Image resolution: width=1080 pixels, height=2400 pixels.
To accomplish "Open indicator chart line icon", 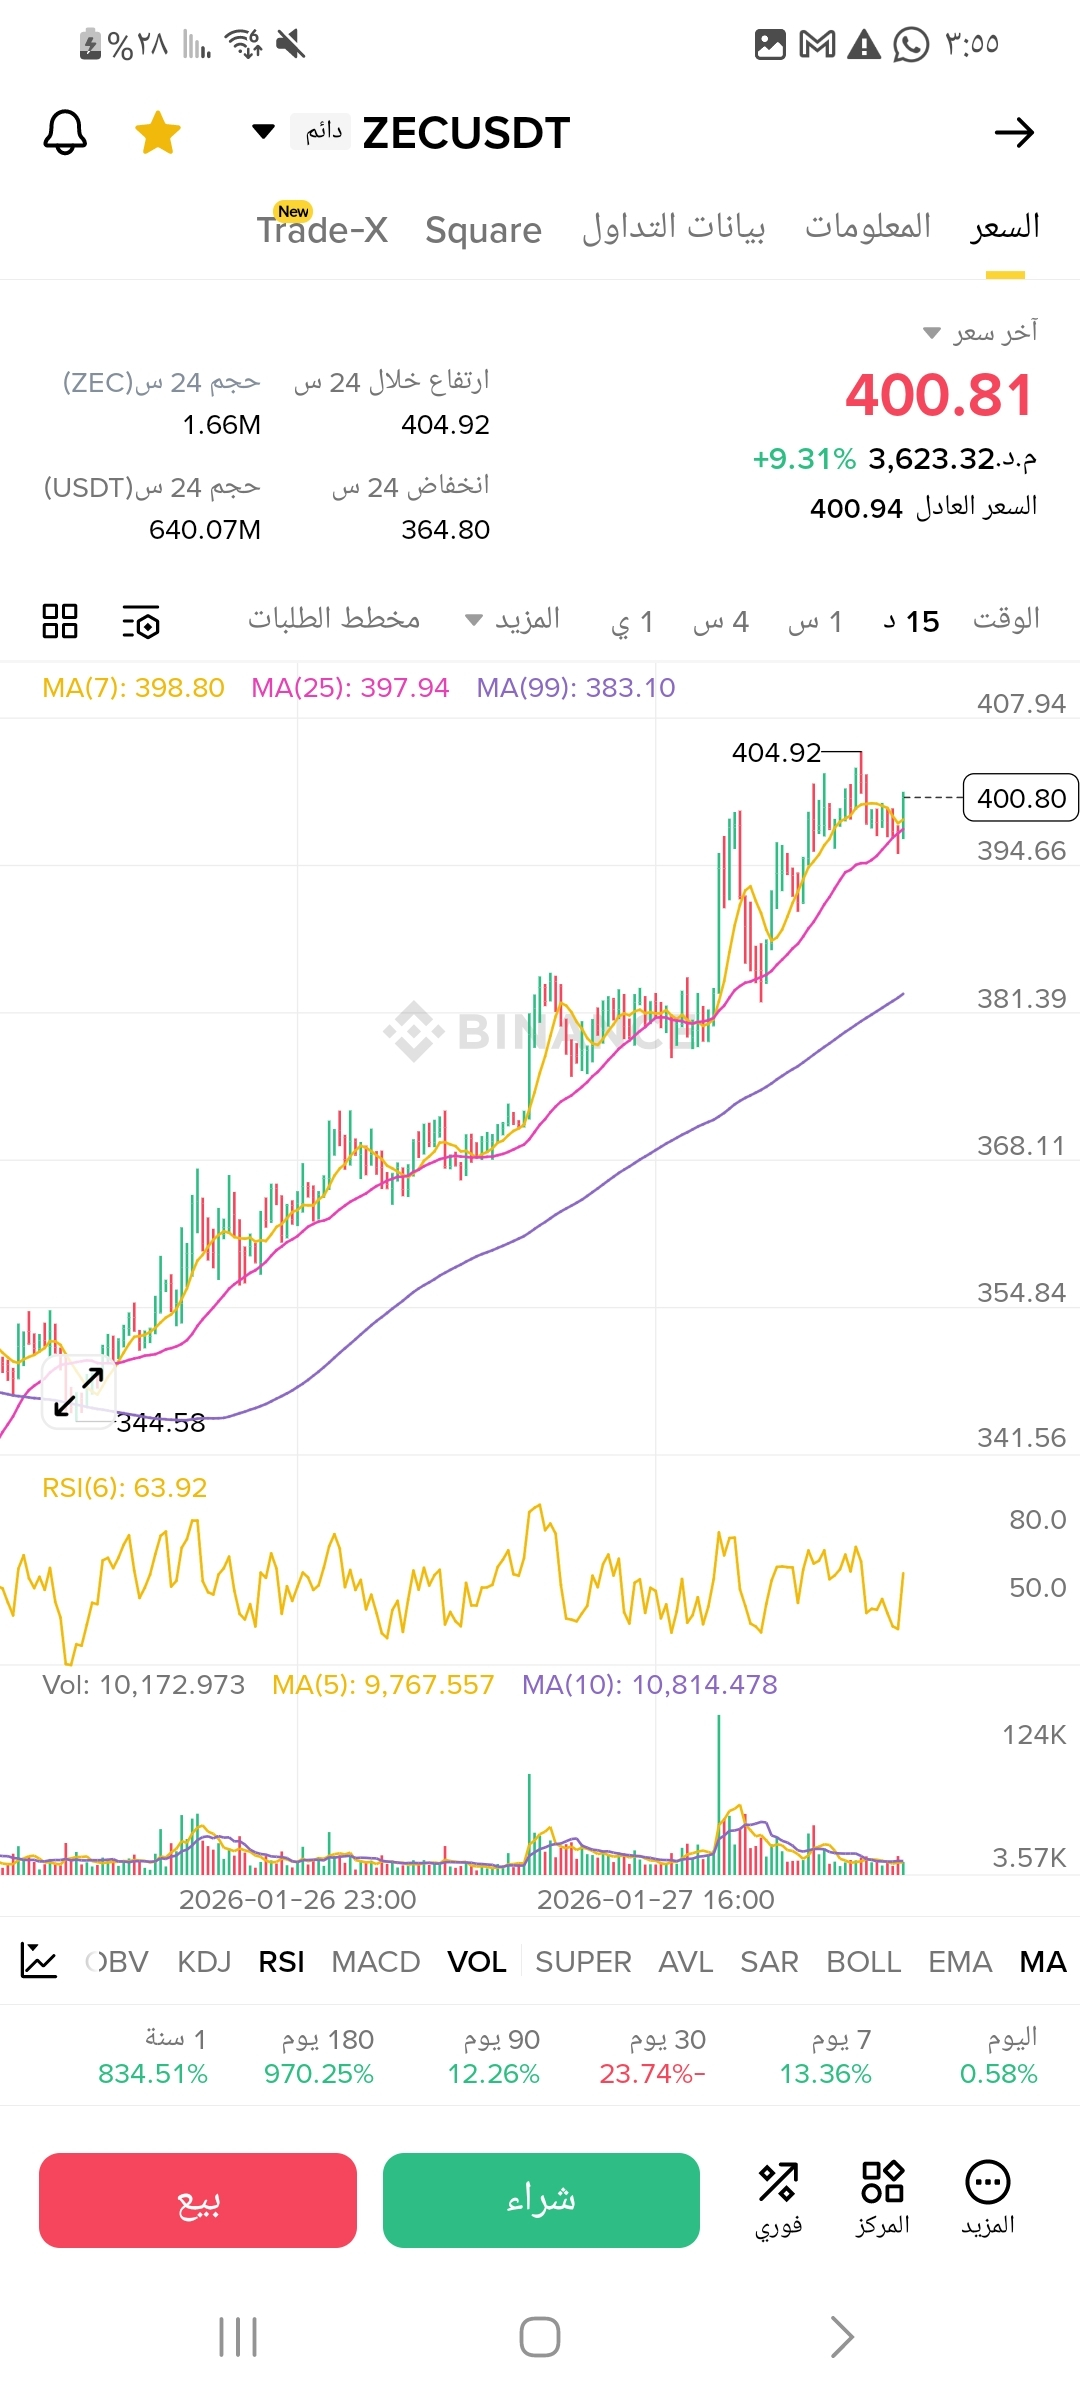I will coord(39,1961).
